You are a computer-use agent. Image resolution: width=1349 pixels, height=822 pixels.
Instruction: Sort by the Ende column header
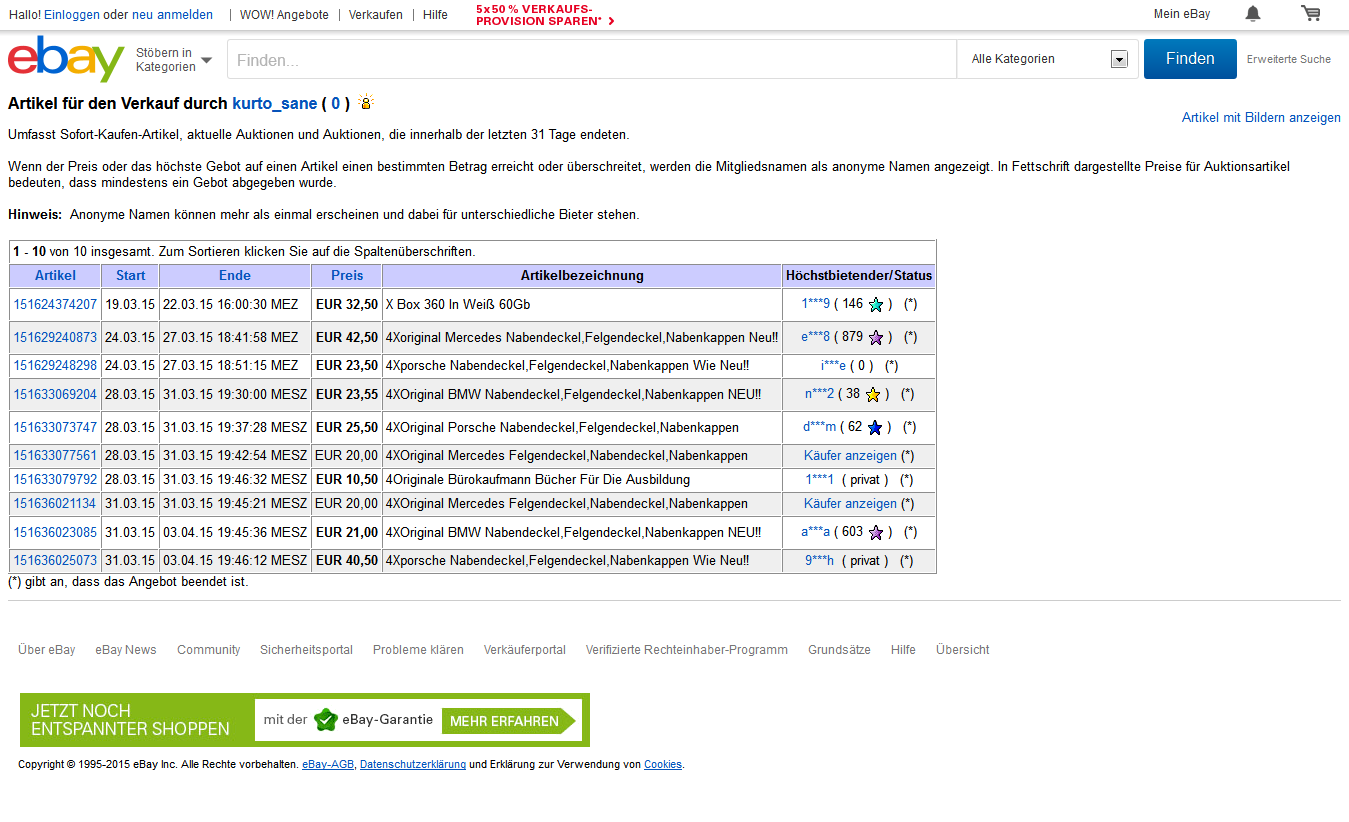point(235,275)
